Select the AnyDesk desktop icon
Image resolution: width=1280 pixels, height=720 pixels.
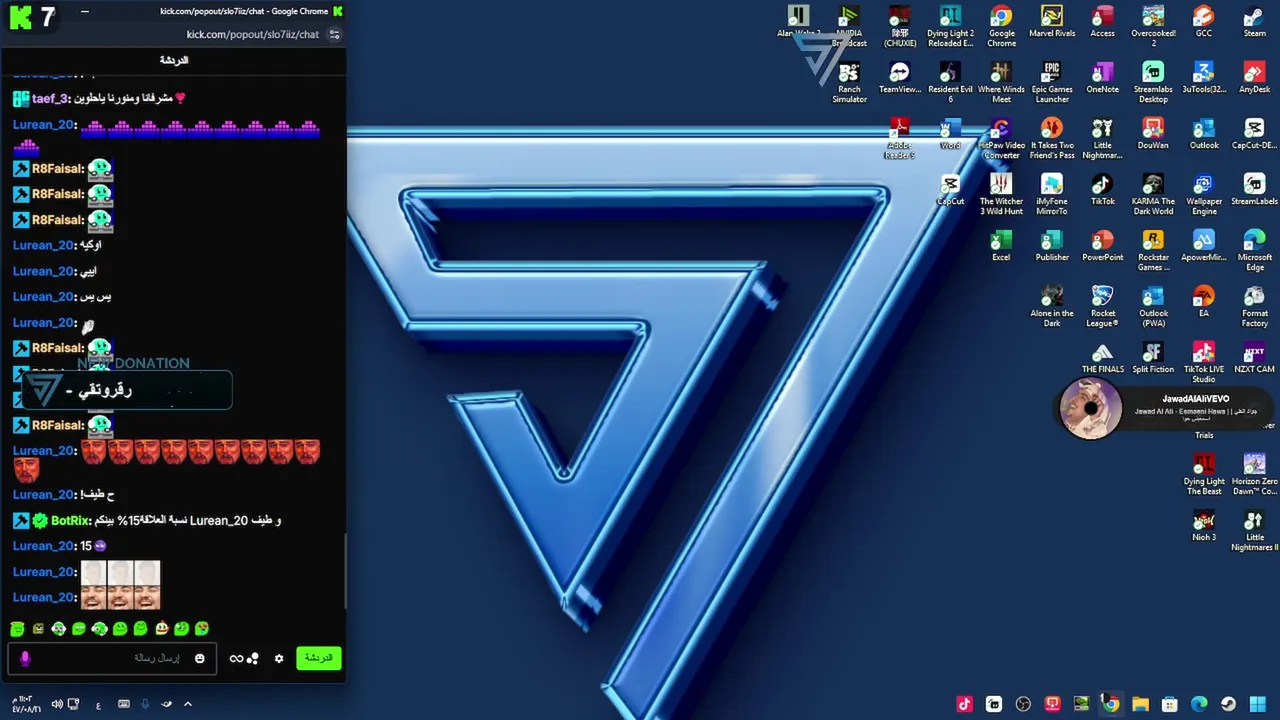tap(1254, 78)
